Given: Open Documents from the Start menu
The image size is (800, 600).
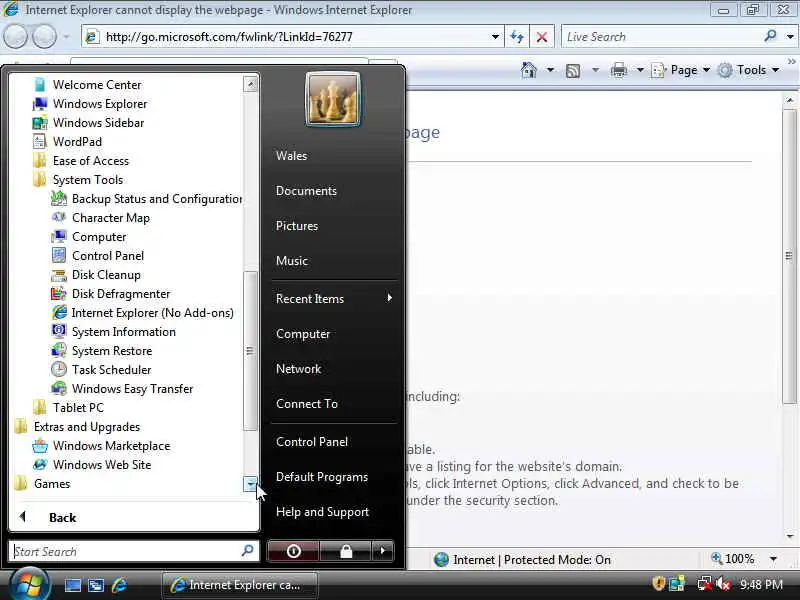Looking at the screenshot, I should [306, 191].
